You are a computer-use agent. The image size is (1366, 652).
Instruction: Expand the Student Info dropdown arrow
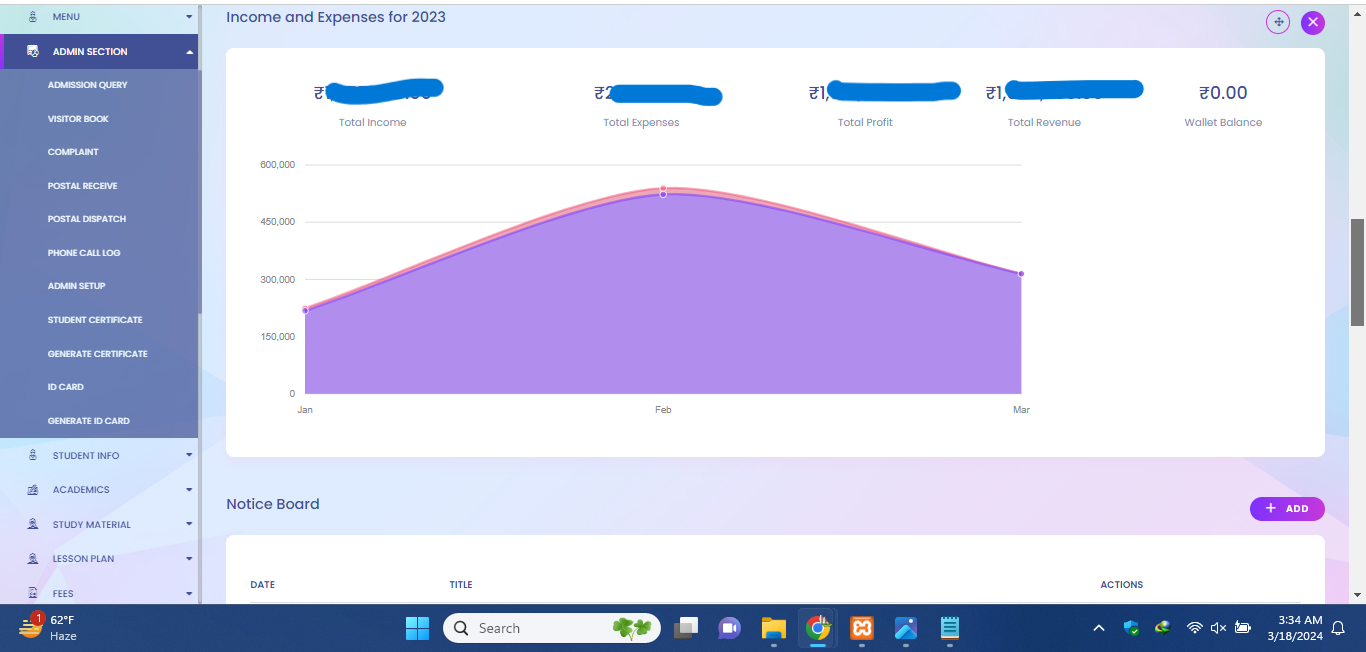pos(189,455)
